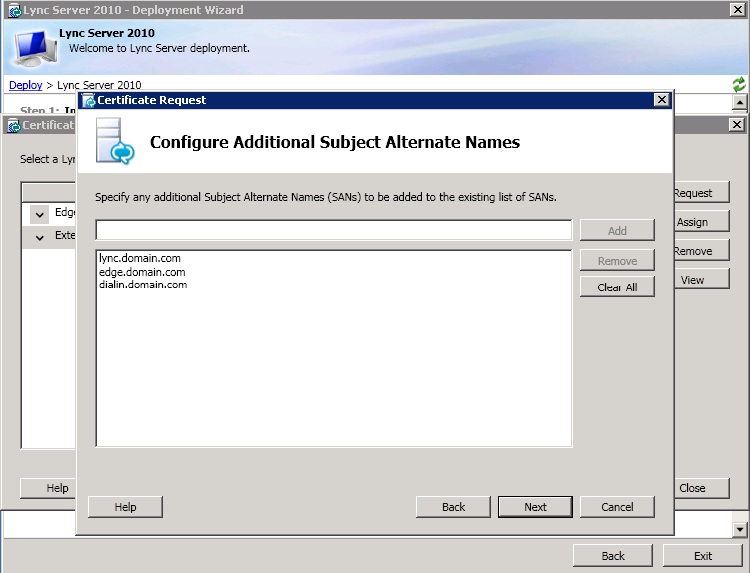Image resolution: width=750 pixels, height=573 pixels.
Task: Click the green refresh icon in wizard
Action: click(x=739, y=85)
